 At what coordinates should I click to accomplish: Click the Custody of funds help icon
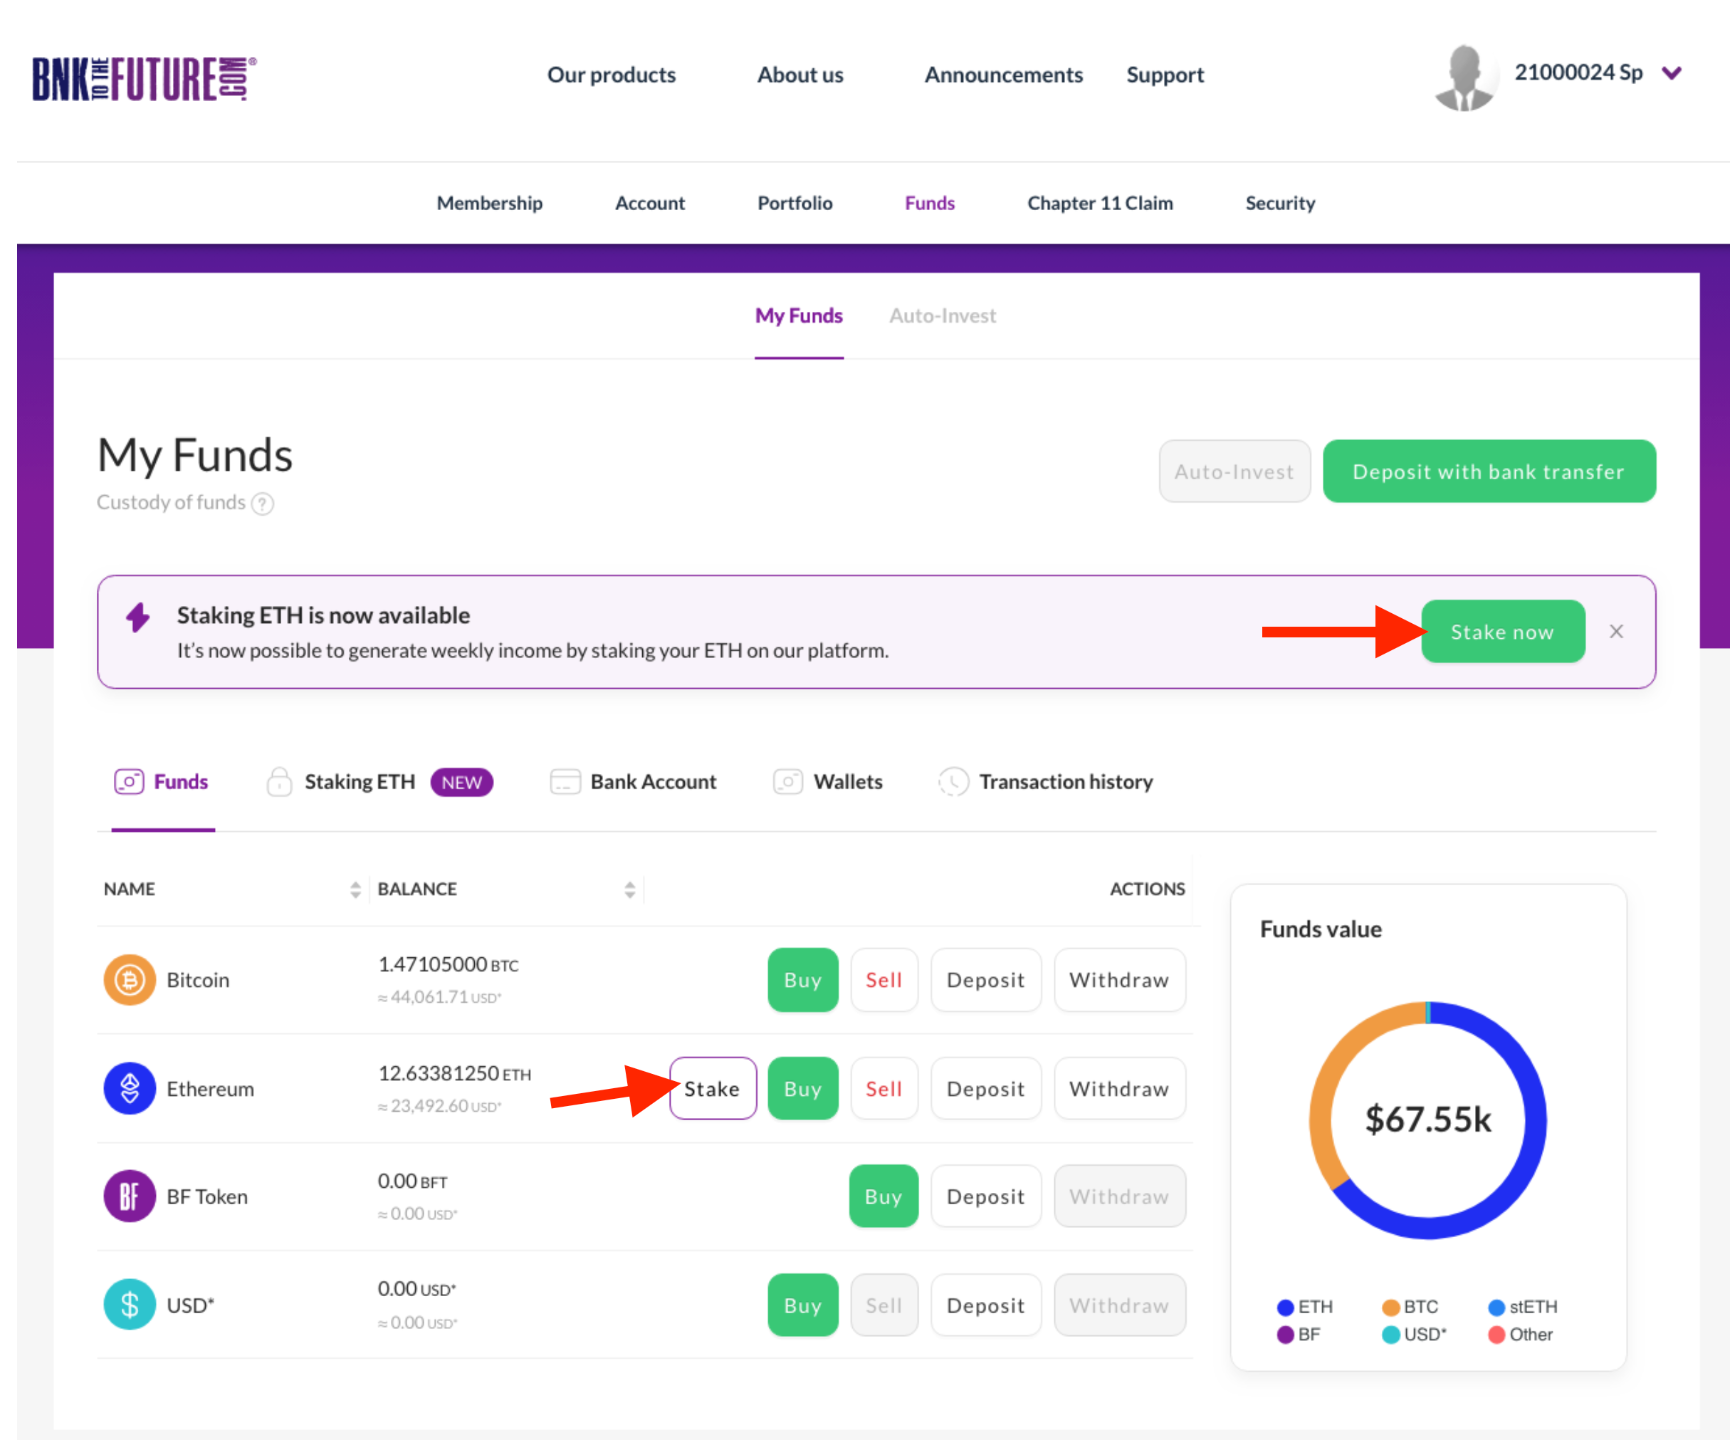tap(263, 503)
